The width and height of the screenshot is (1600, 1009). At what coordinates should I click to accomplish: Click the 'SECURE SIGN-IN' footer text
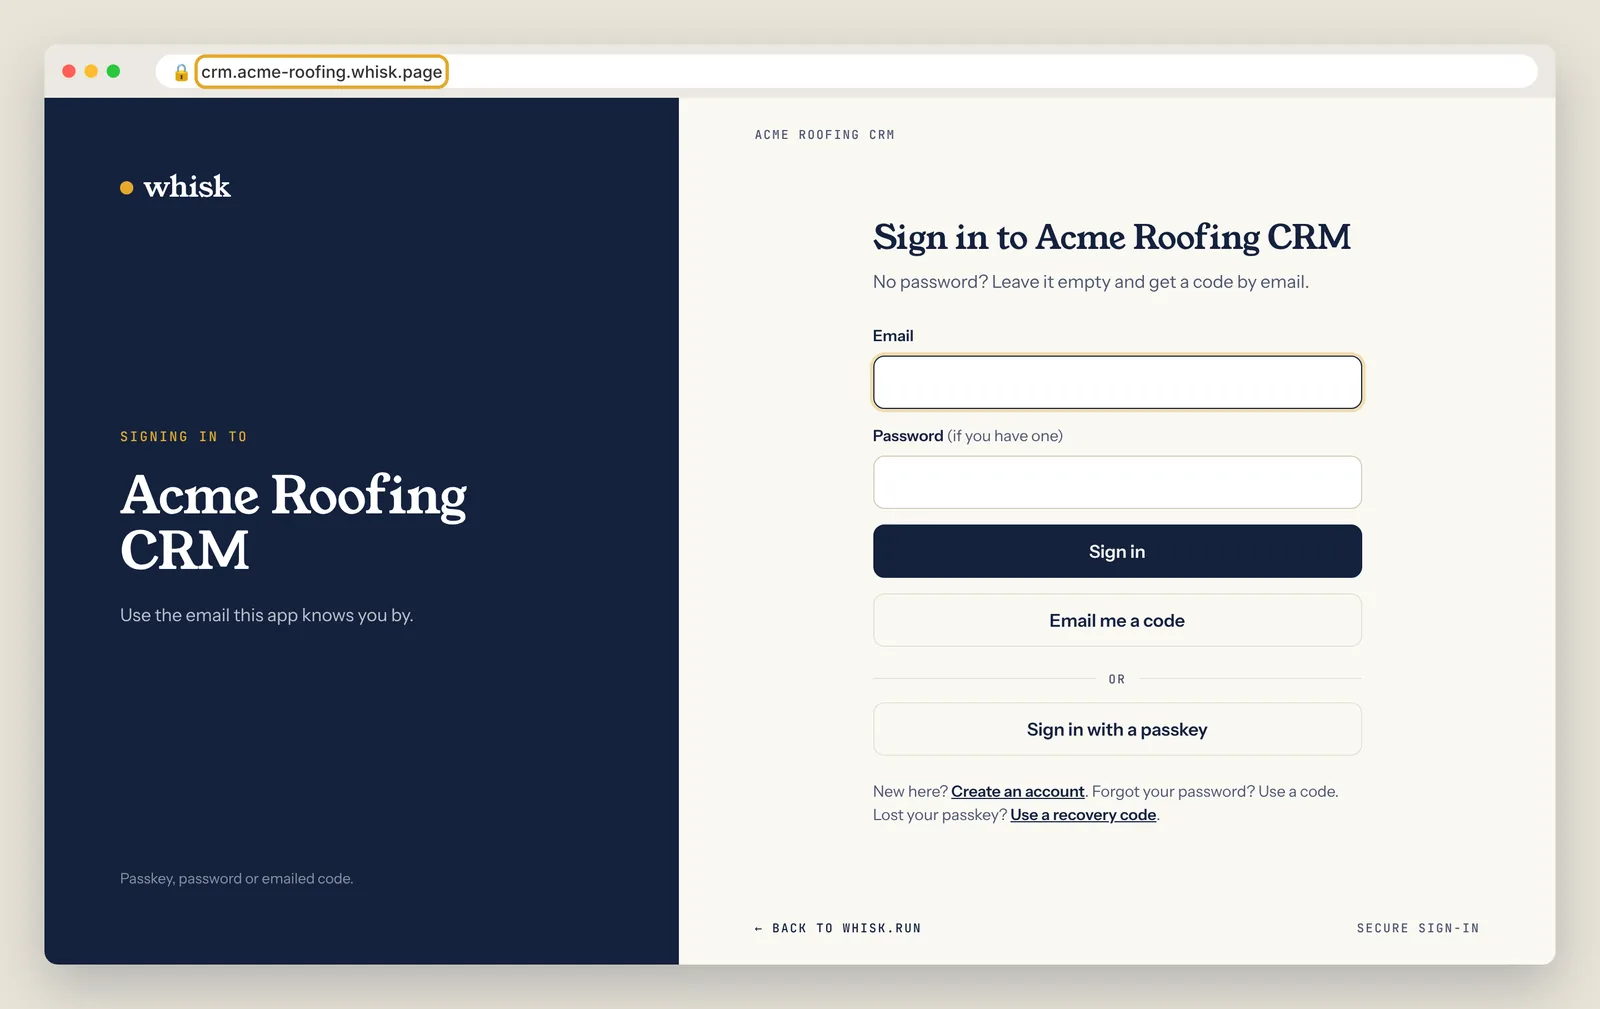(1417, 928)
